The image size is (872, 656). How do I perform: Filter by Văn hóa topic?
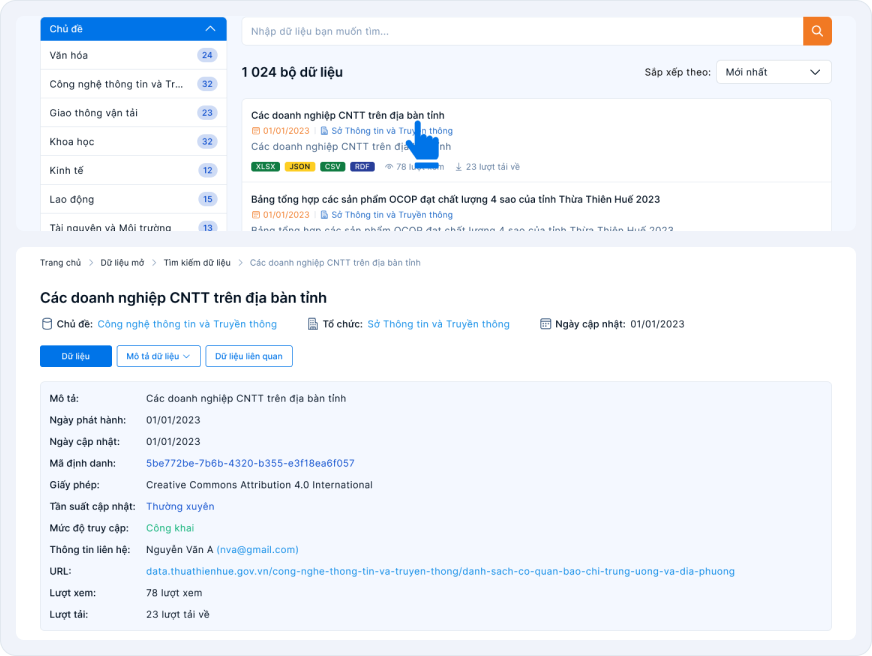[x=133, y=55]
